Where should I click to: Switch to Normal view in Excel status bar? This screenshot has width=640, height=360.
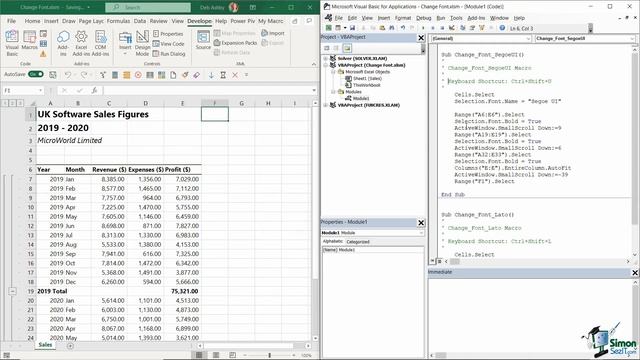(199, 355)
